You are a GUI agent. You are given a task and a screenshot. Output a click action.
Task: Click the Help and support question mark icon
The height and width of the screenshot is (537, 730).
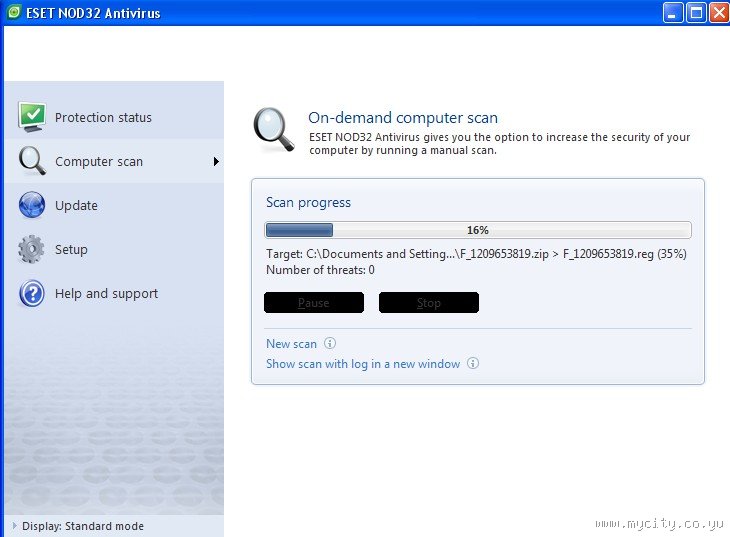click(x=32, y=293)
